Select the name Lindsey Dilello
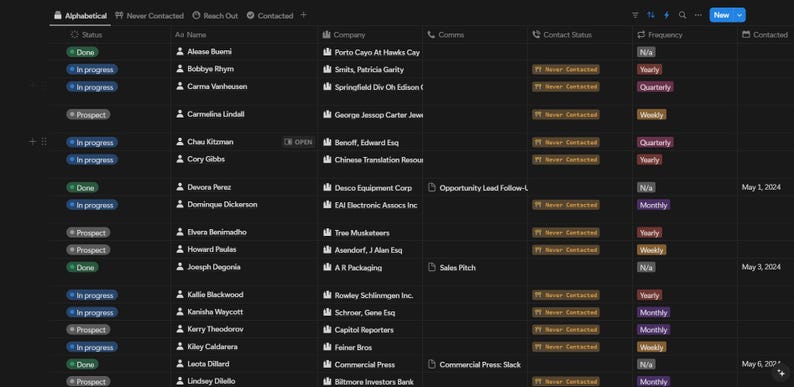Screen dimensions: 794x387 click(x=211, y=381)
